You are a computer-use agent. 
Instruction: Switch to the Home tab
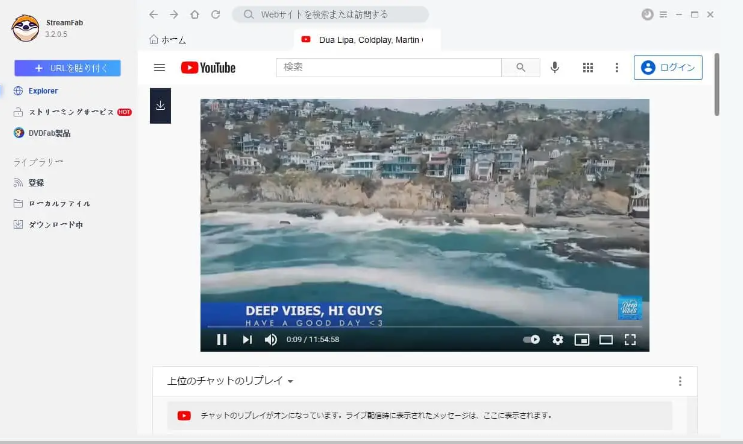[x=167, y=40]
